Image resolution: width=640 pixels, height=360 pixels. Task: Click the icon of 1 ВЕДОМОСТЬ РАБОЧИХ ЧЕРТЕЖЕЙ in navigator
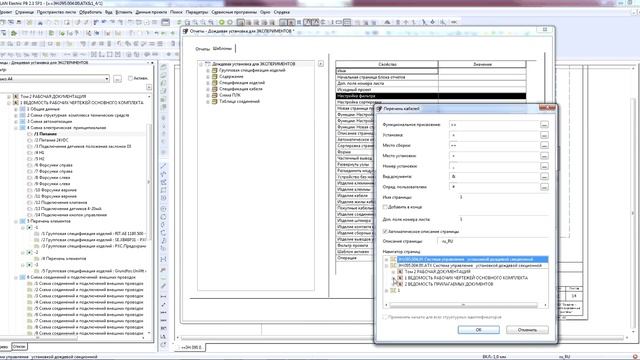[400, 278]
